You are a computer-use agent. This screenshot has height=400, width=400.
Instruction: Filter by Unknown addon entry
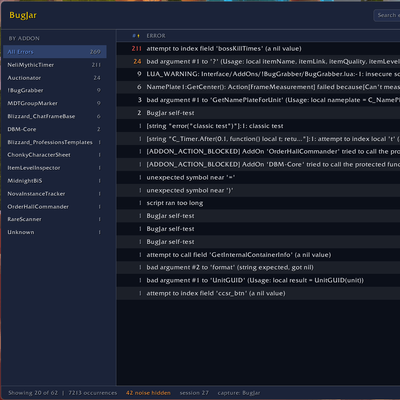(x=55, y=232)
